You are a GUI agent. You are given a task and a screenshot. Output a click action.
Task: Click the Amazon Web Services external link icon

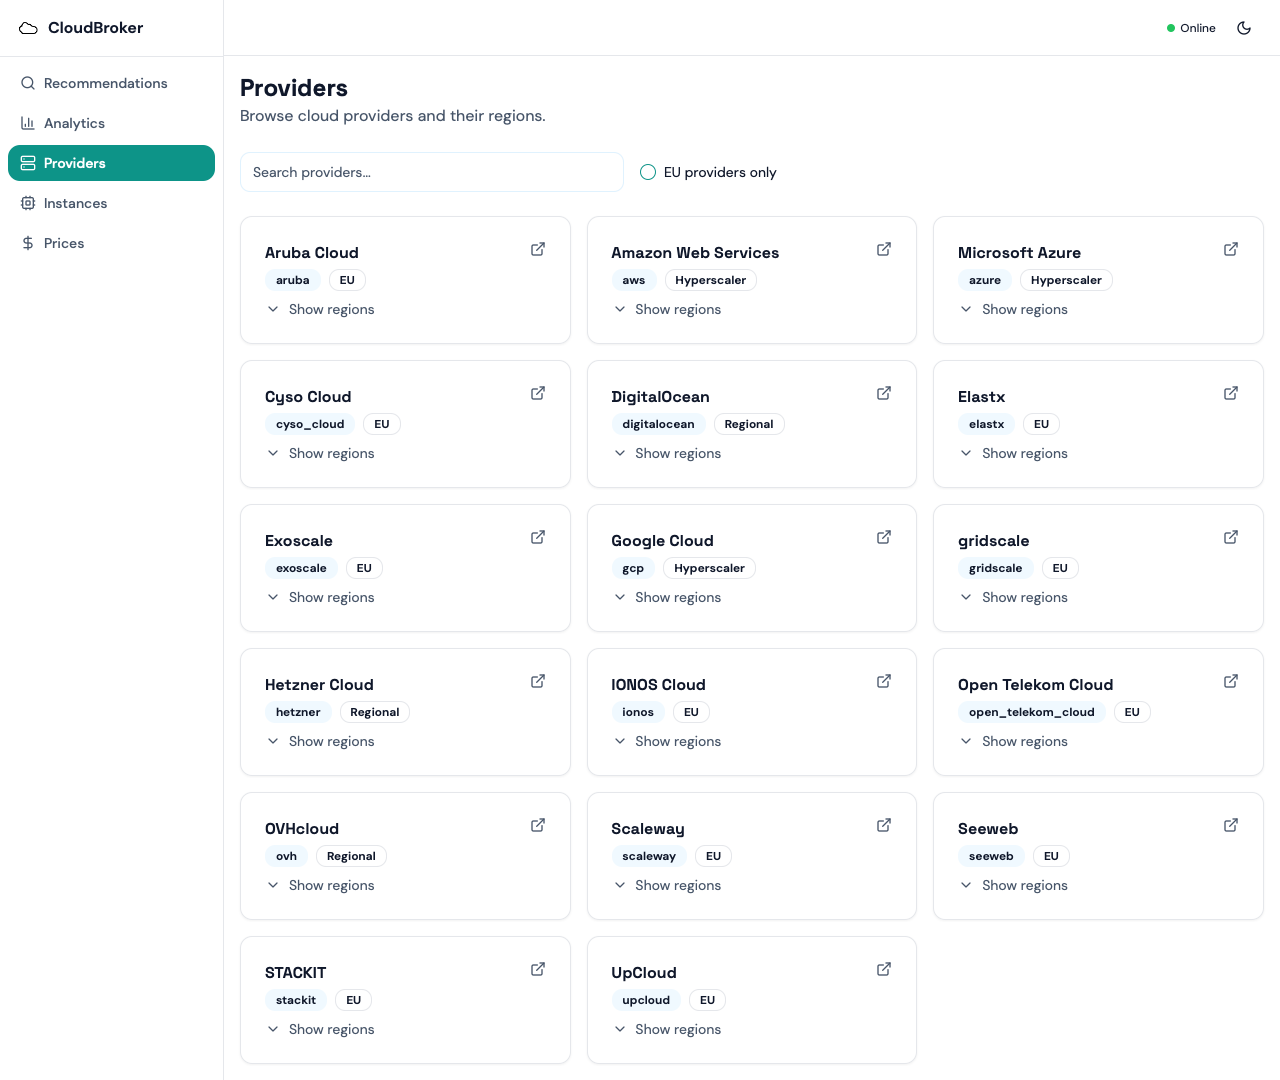884,249
